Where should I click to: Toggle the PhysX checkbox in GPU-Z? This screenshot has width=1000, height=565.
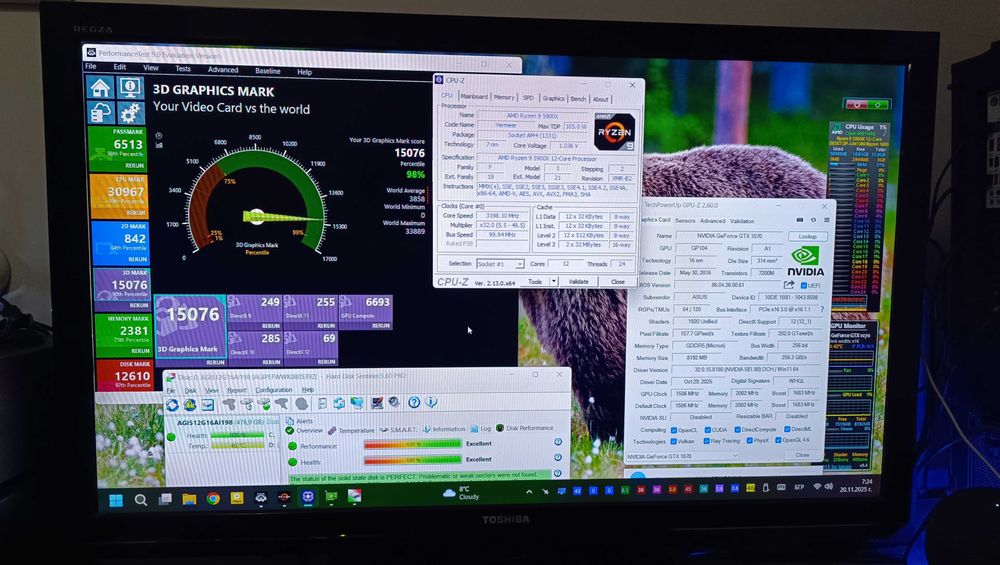[748, 441]
